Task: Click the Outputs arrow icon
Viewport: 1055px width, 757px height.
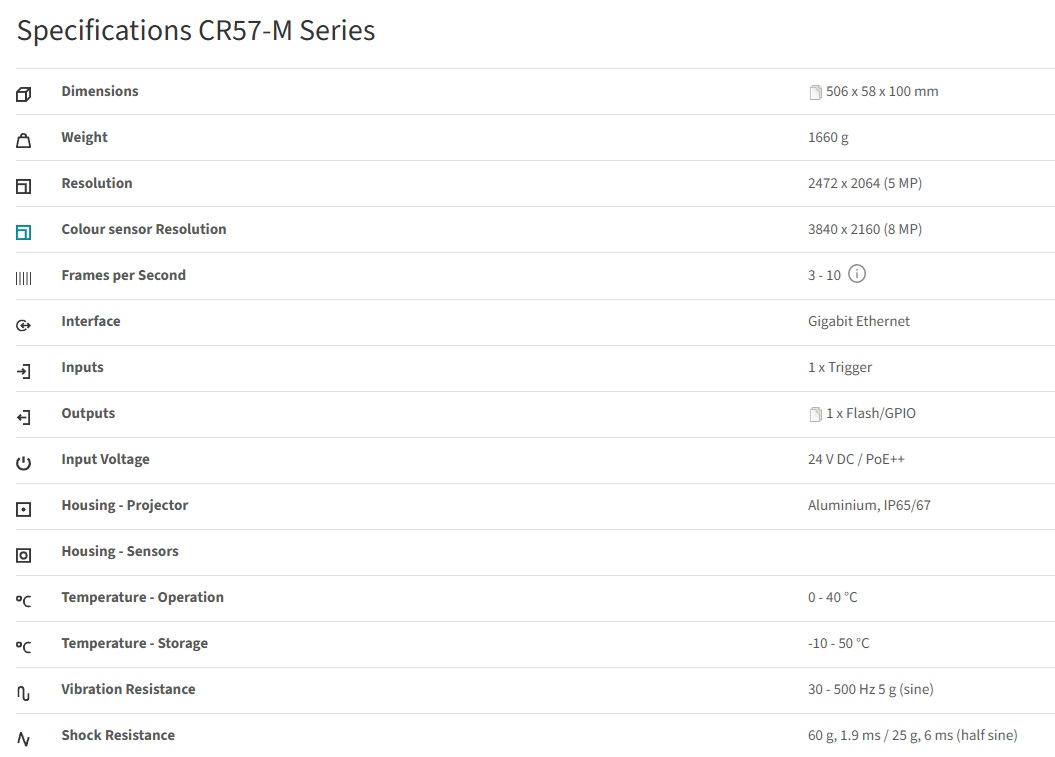Action: point(24,417)
